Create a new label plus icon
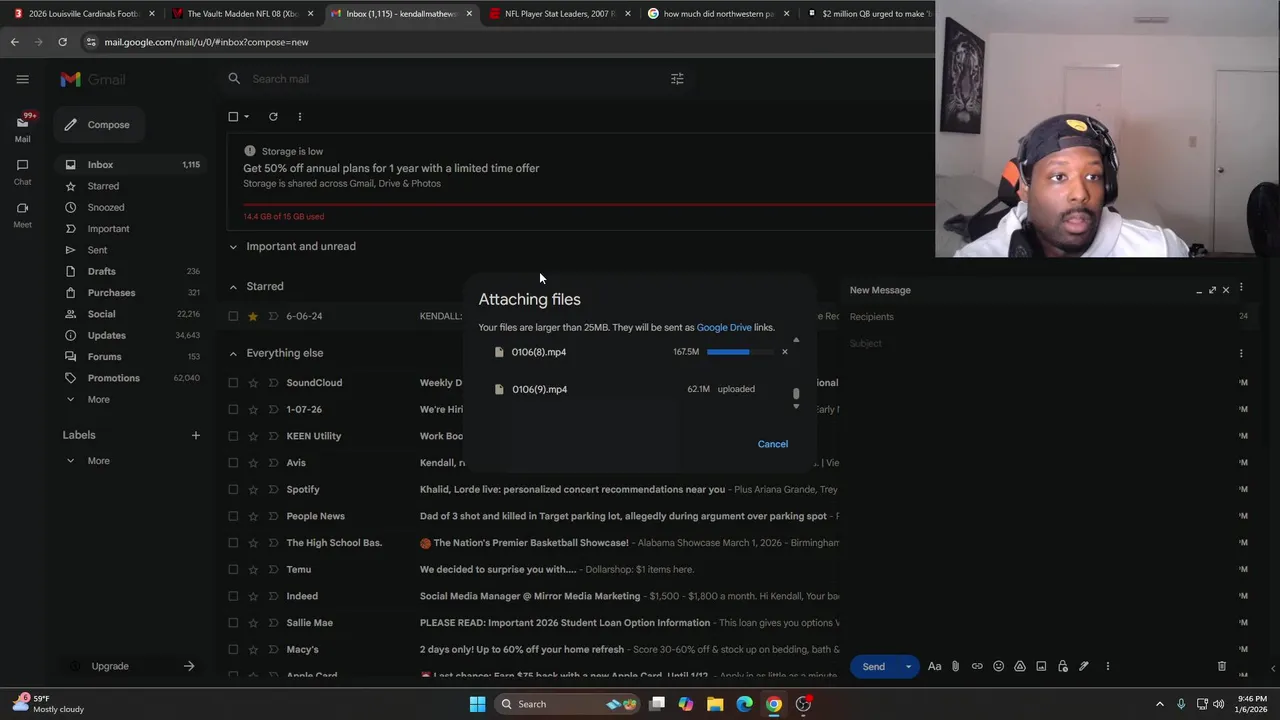The height and width of the screenshot is (720, 1280). (x=196, y=435)
